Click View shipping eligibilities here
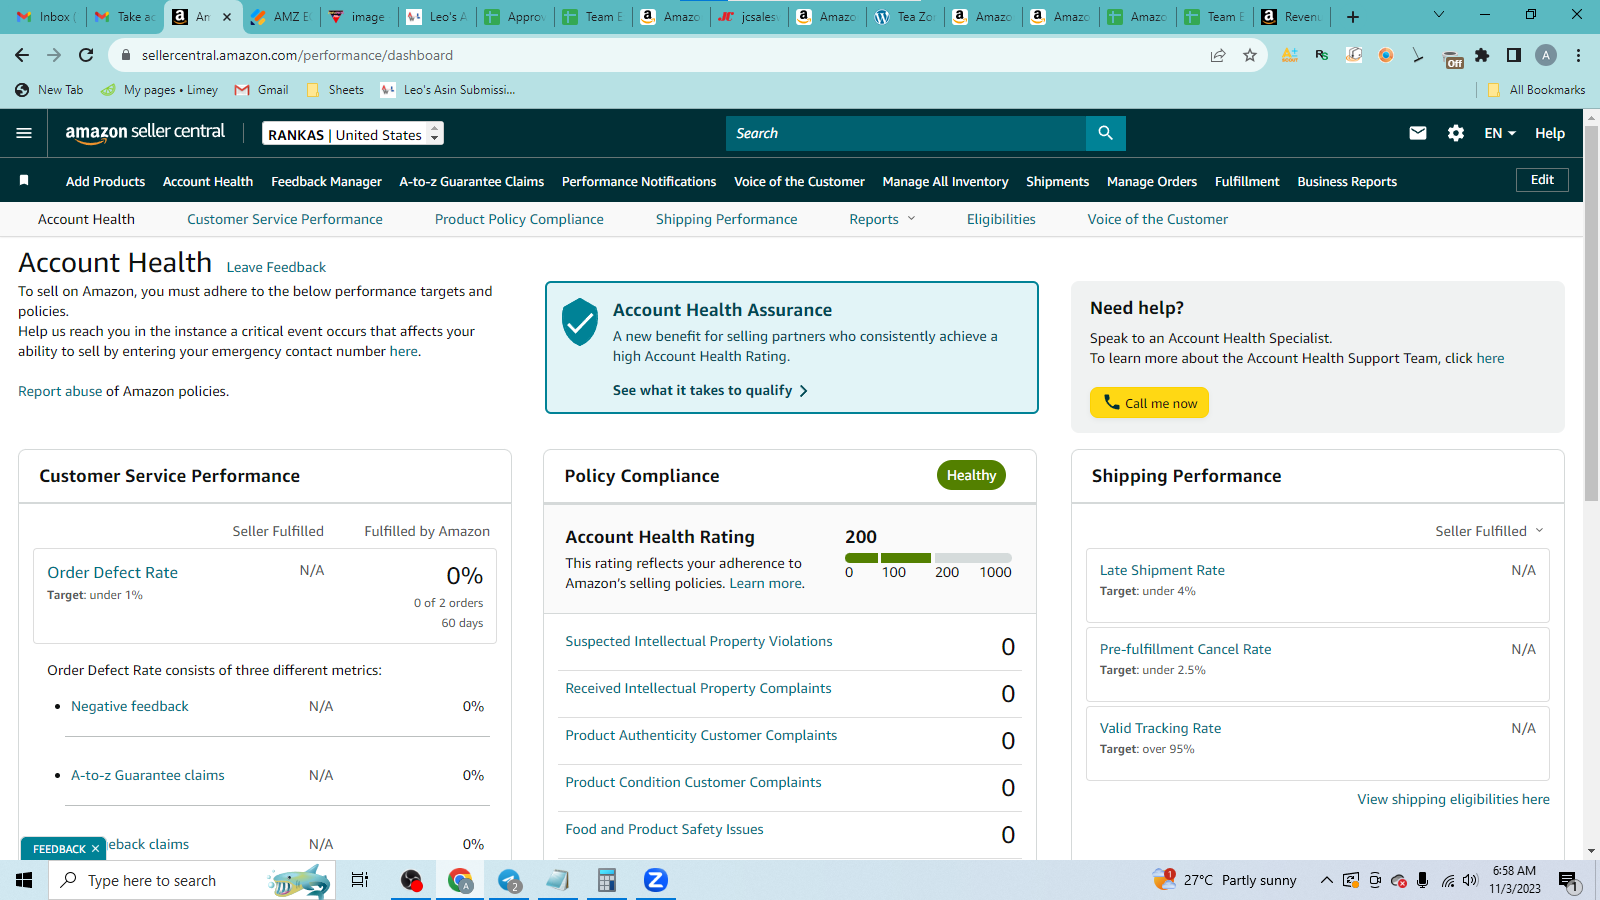The width and height of the screenshot is (1600, 900). click(1453, 799)
